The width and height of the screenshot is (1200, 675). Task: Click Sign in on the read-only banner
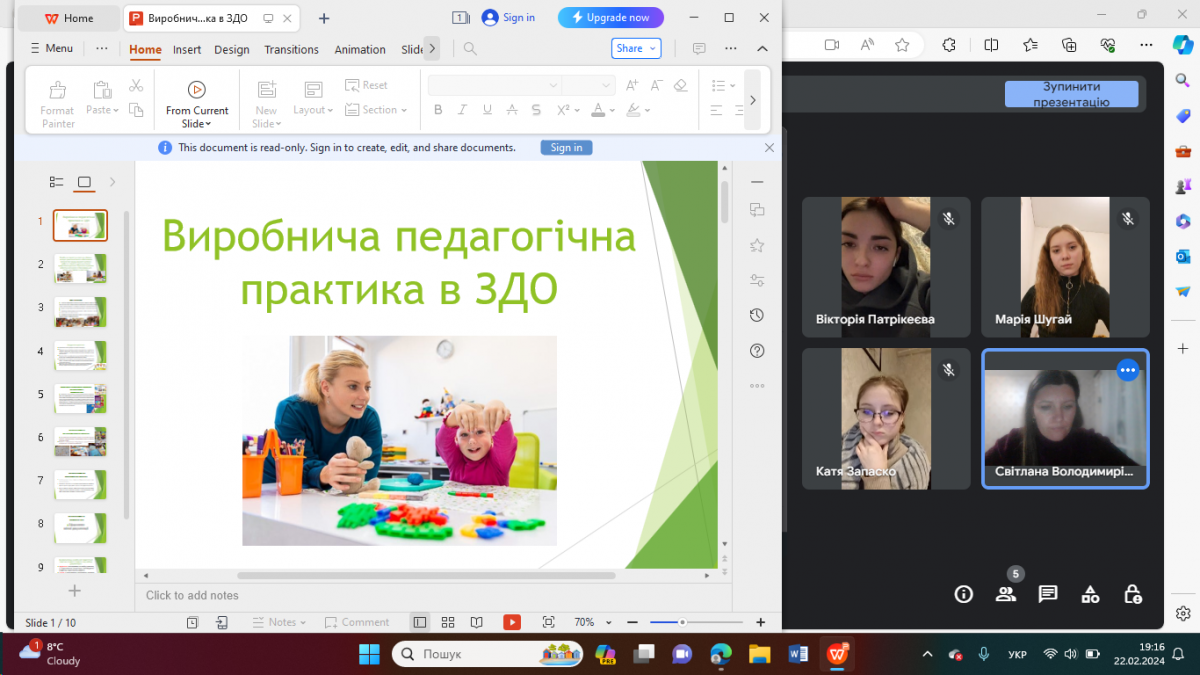[x=566, y=147]
